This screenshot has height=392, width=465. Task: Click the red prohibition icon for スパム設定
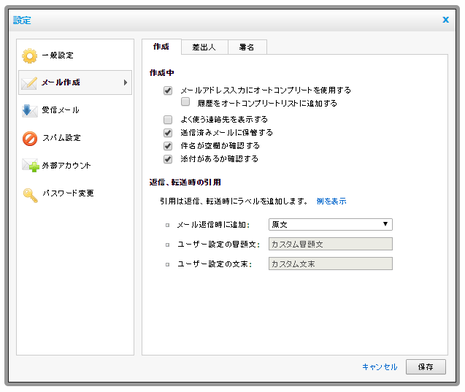(x=30, y=138)
